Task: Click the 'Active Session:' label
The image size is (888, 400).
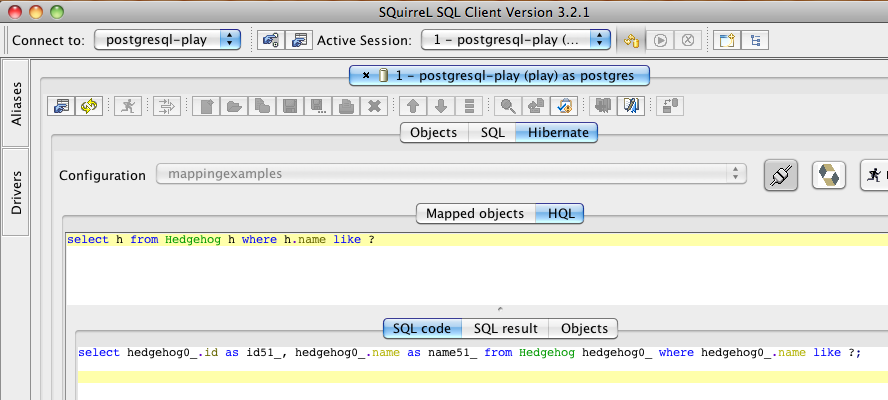Action: pos(364,40)
